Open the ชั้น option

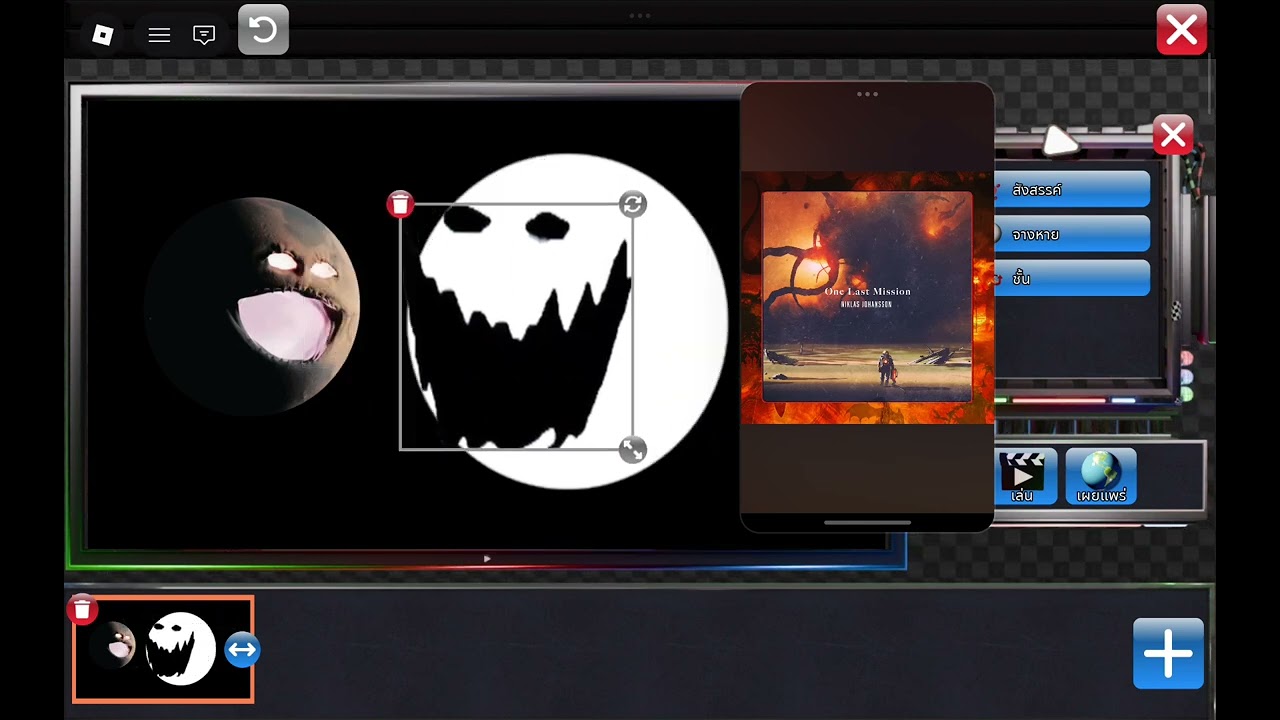pyautogui.click(x=1073, y=278)
